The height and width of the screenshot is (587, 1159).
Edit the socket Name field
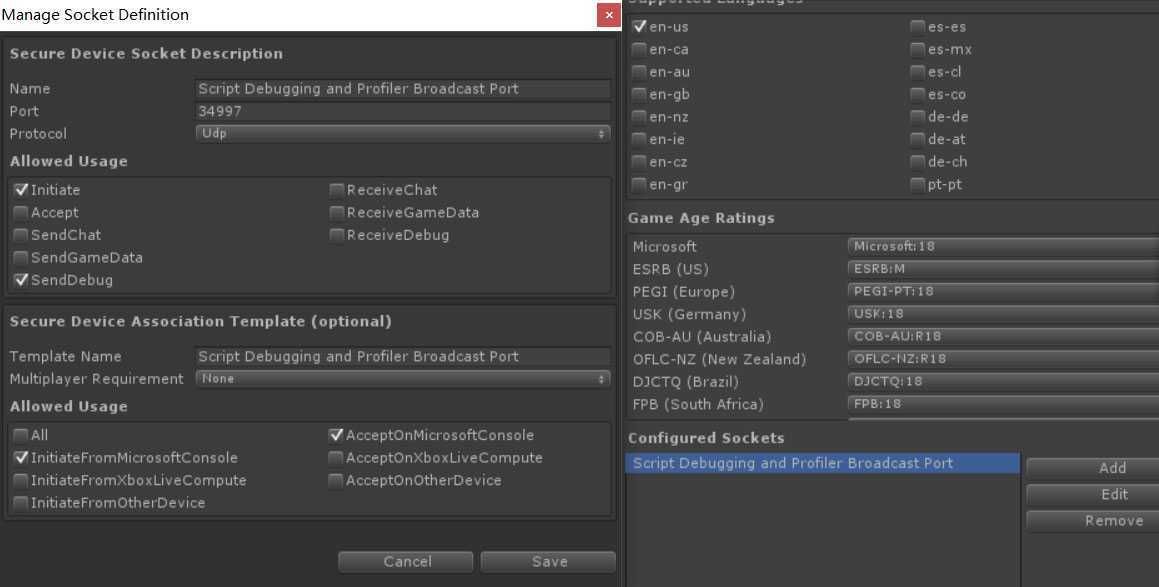pos(403,89)
